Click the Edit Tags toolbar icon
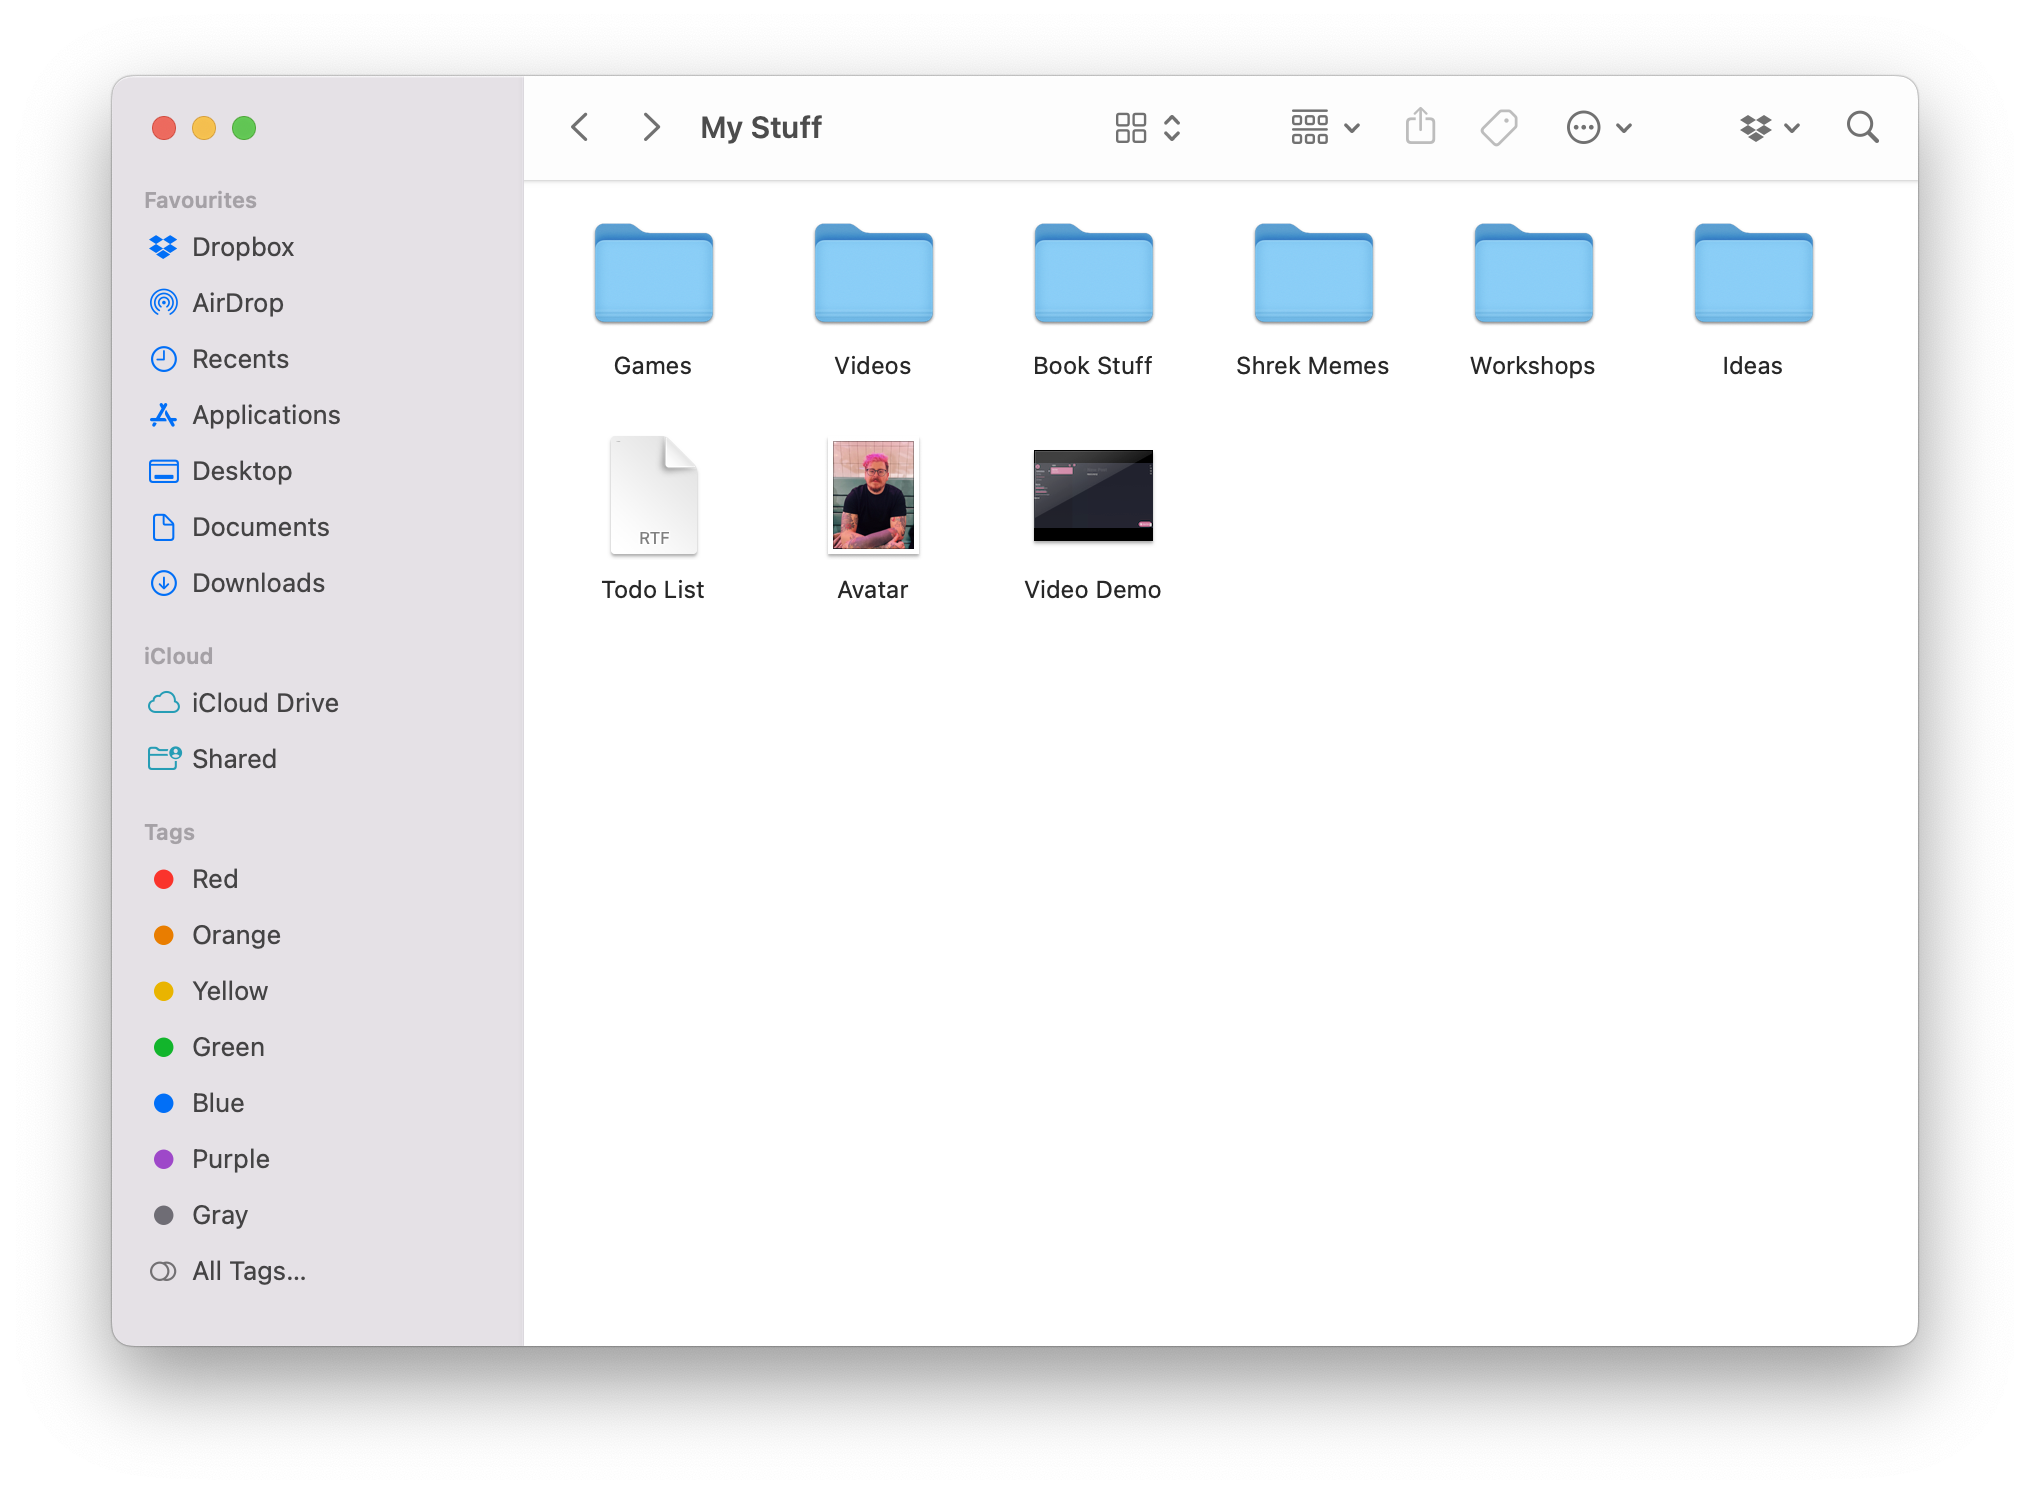The width and height of the screenshot is (2030, 1494). pos(1499,127)
